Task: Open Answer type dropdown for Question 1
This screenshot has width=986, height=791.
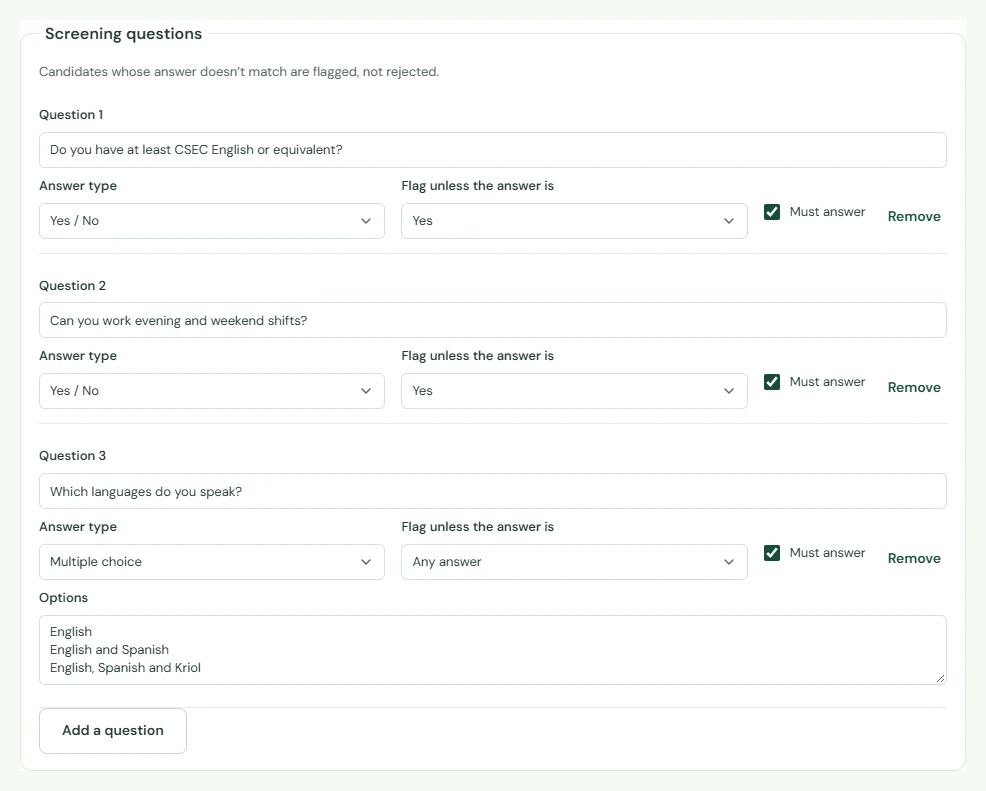Action: point(212,221)
